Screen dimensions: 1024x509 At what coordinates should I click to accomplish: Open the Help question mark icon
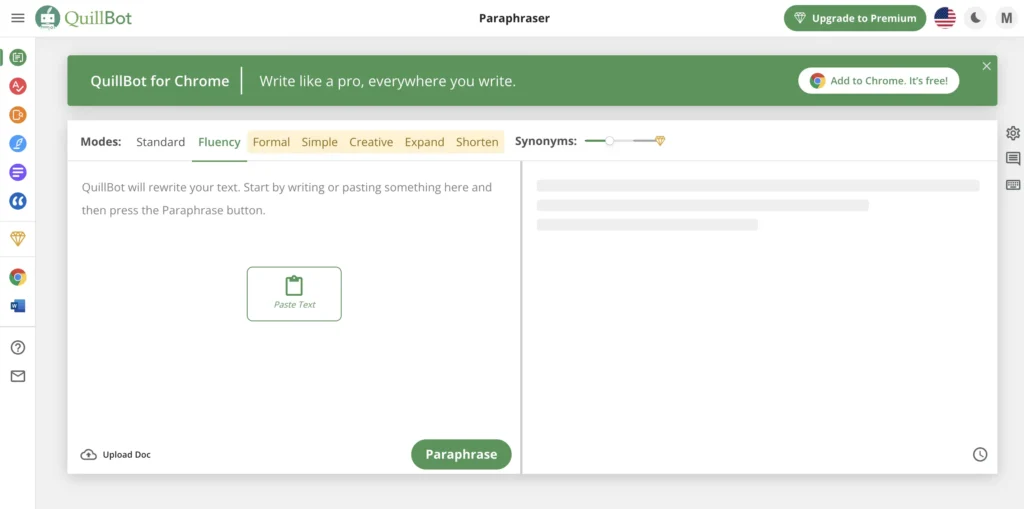click(18, 348)
